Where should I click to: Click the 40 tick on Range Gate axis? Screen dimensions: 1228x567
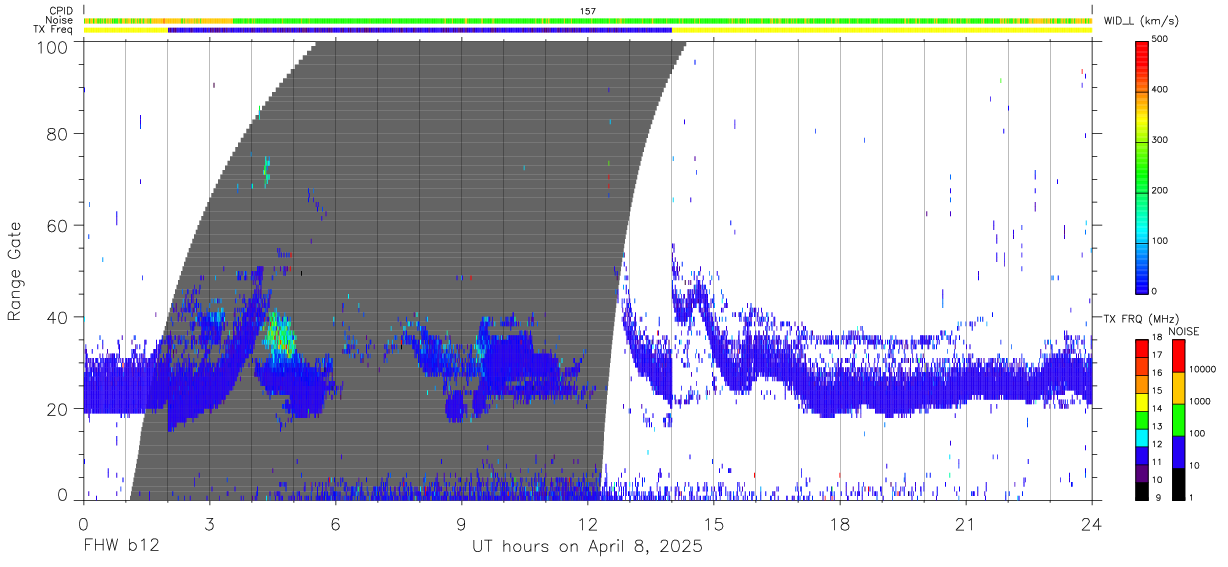(x=59, y=317)
